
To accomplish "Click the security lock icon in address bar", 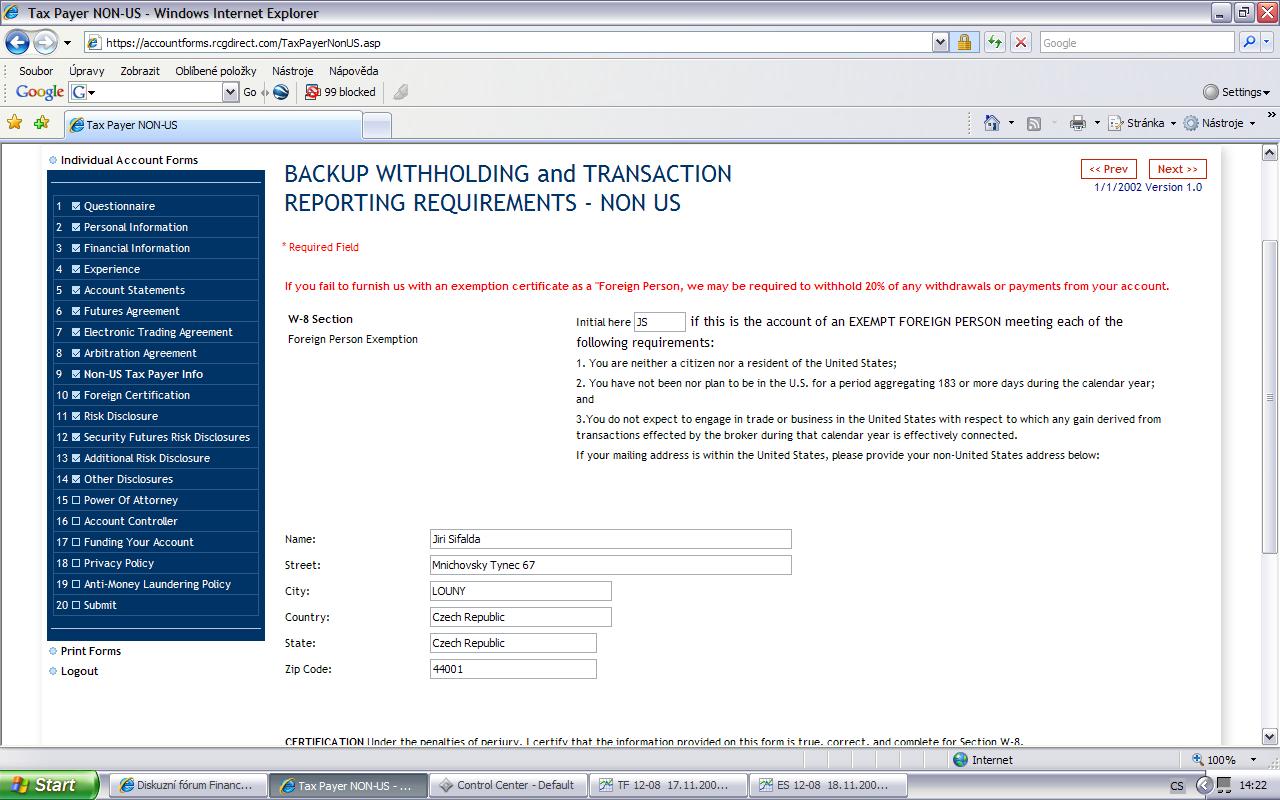I will (964, 42).
